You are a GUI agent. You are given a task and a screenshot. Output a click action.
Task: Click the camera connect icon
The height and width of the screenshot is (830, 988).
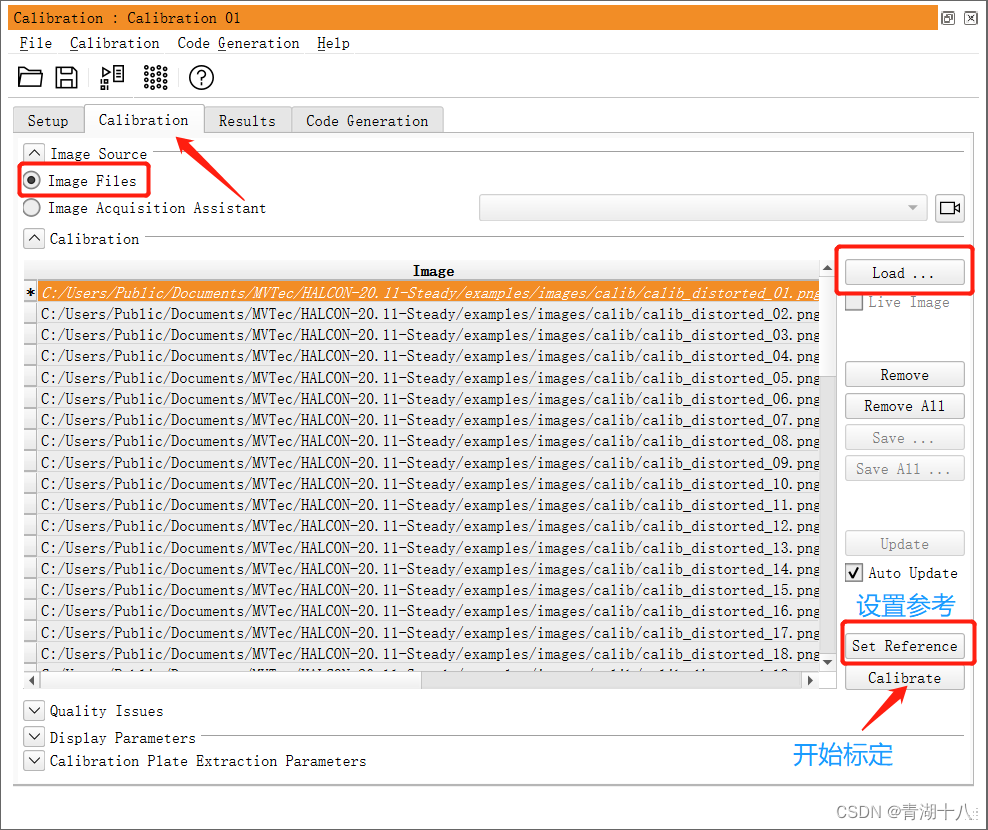coord(950,208)
